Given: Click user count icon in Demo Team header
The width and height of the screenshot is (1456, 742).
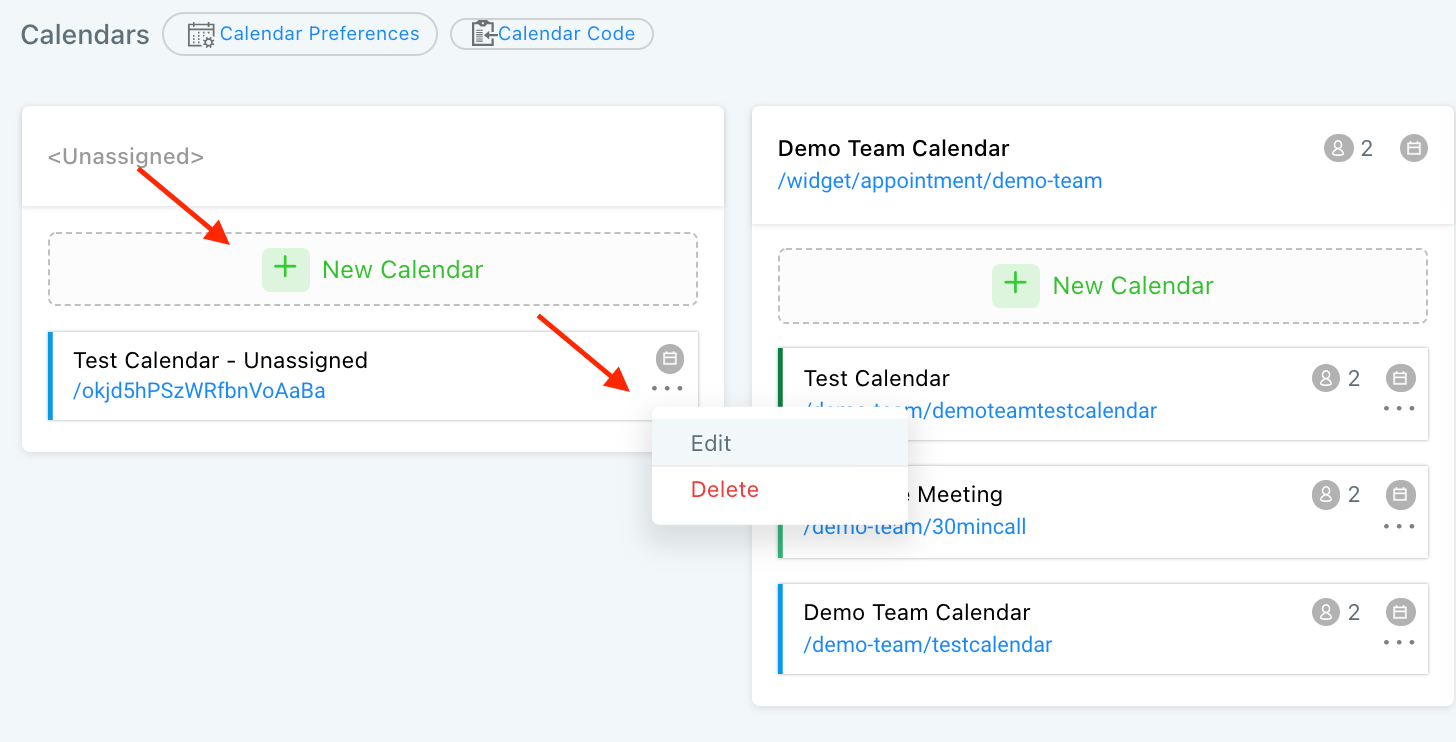Looking at the screenshot, I should [x=1338, y=149].
